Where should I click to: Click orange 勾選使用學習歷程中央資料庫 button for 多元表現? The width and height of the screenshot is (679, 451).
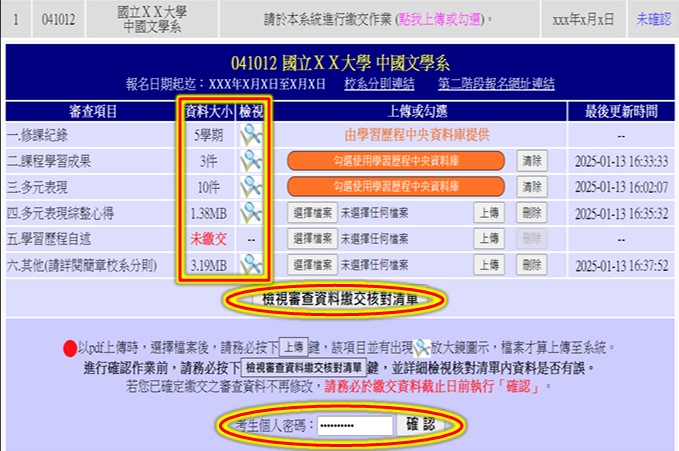395,186
